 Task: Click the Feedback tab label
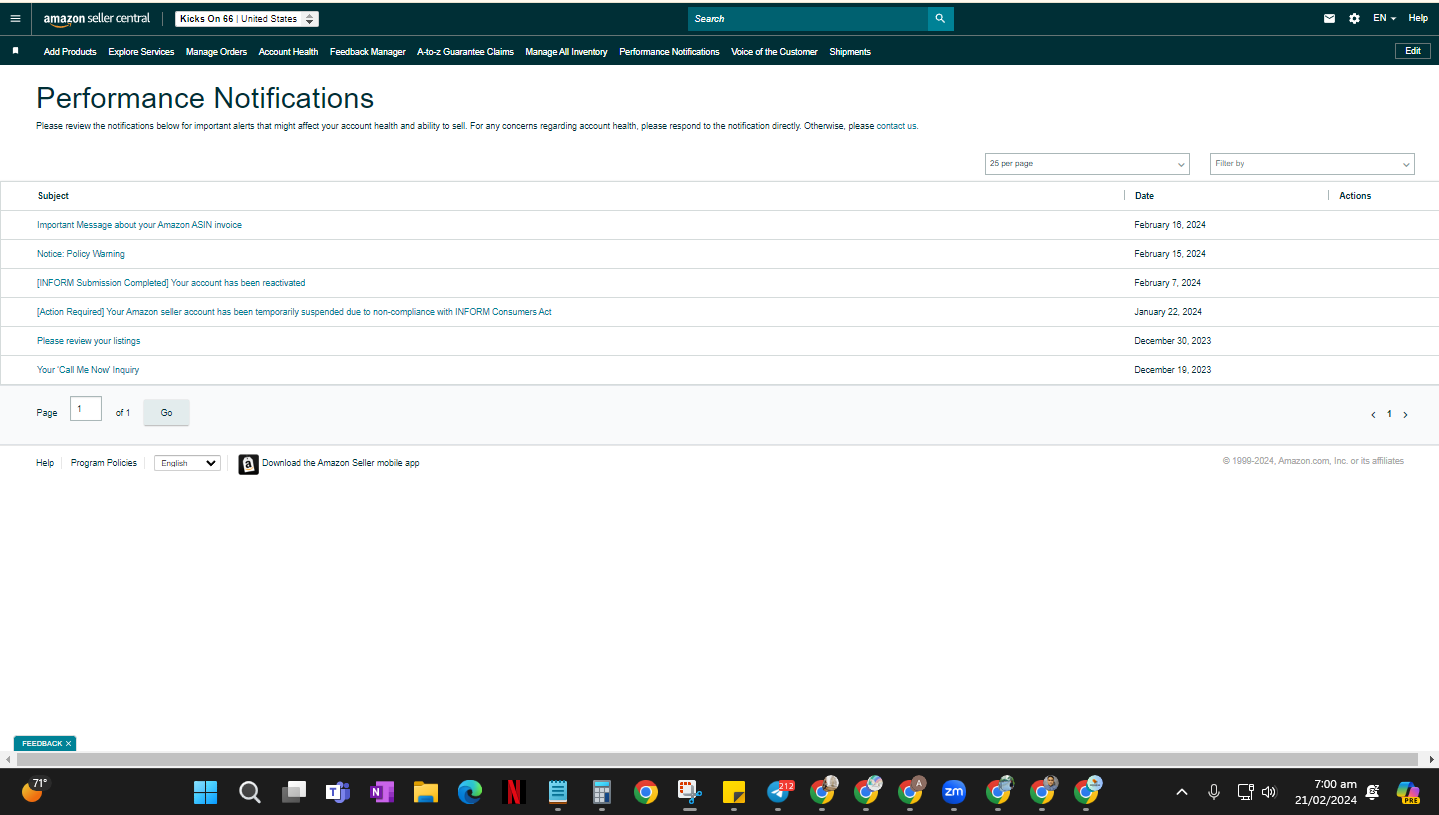click(42, 744)
